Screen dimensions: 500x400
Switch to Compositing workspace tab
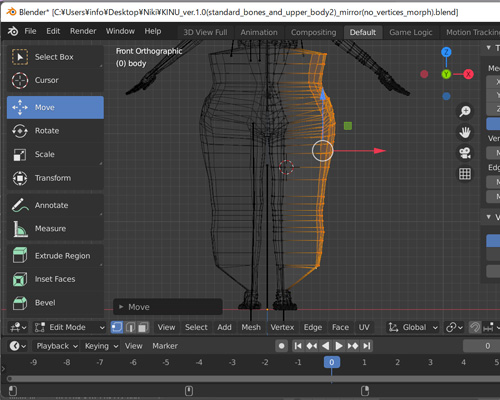pyautogui.click(x=313, y=32)
